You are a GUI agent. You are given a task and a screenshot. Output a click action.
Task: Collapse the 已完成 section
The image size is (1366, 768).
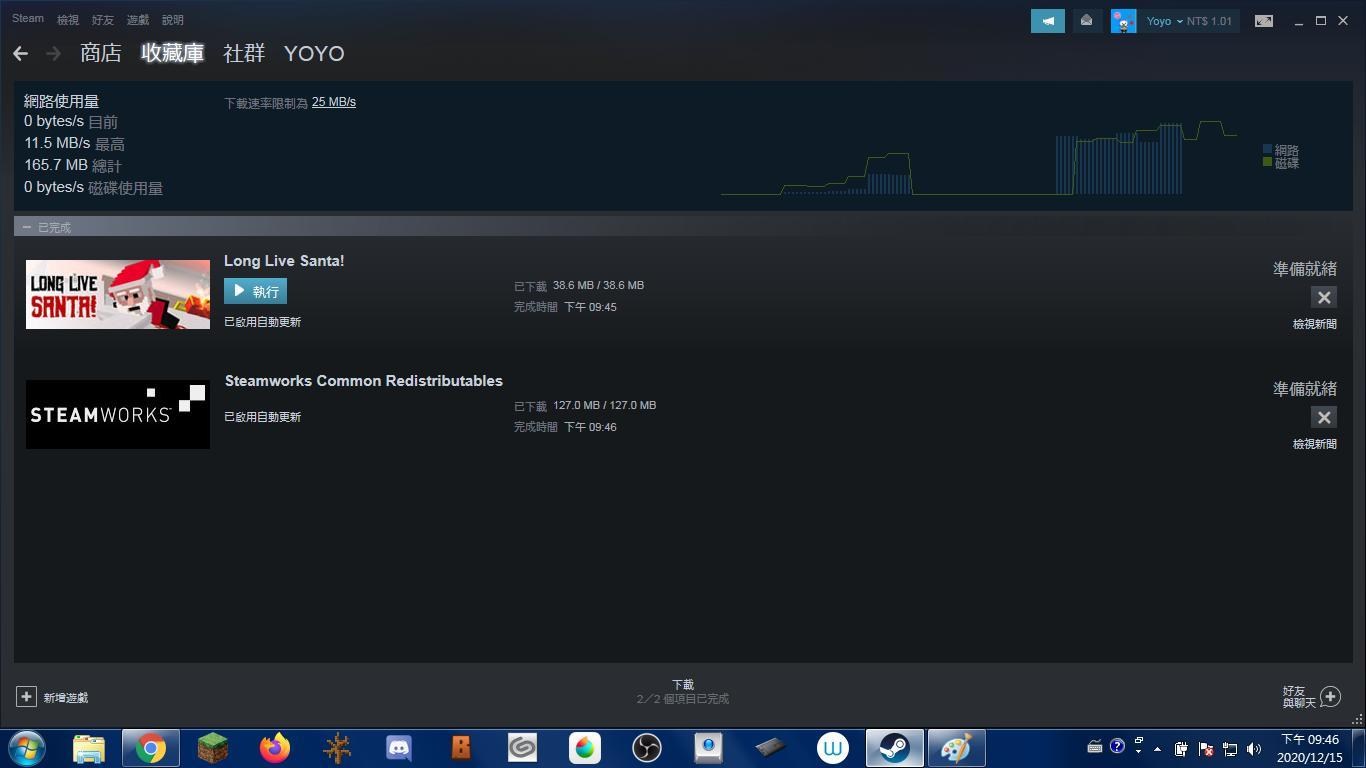point(26,227)
